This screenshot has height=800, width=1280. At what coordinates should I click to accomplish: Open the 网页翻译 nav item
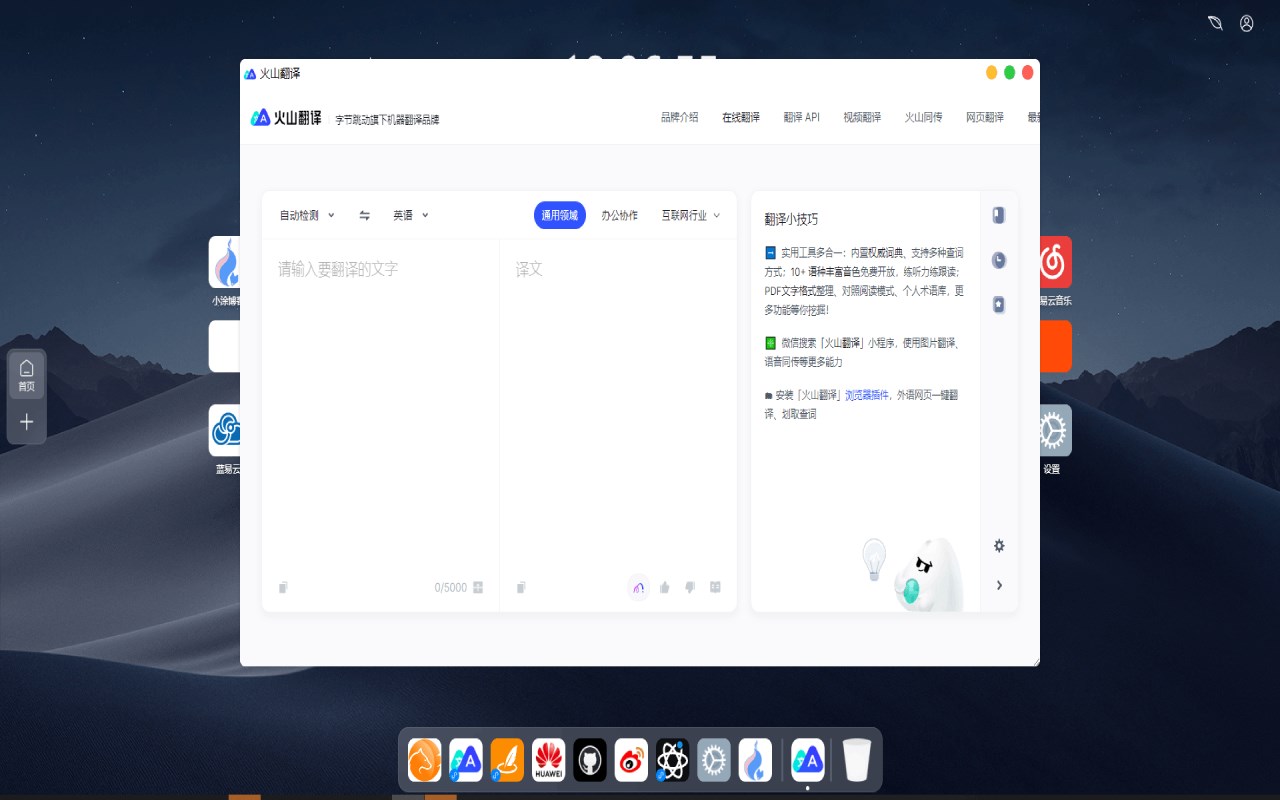[x=985, y=117]
